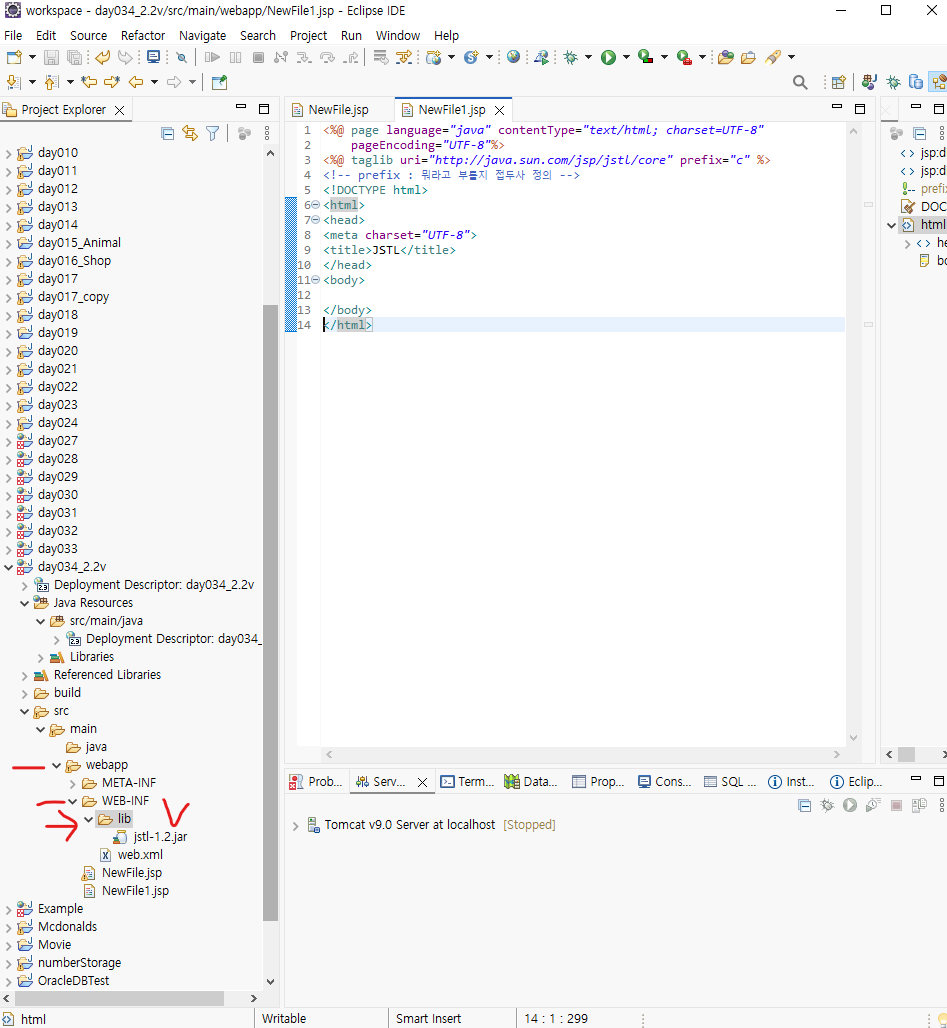
Task: Place cursor on editor line 12
Action: coord(582,295)
